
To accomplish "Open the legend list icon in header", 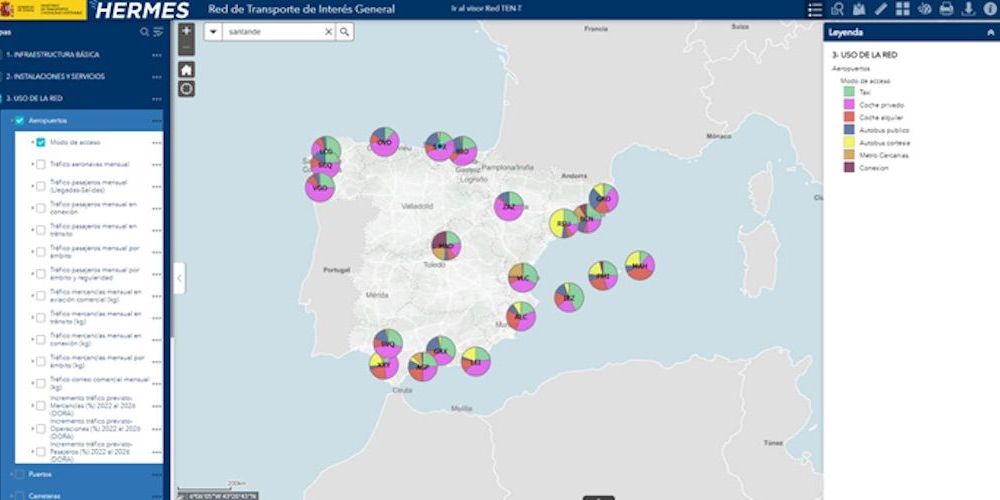I will pos(815,9).
